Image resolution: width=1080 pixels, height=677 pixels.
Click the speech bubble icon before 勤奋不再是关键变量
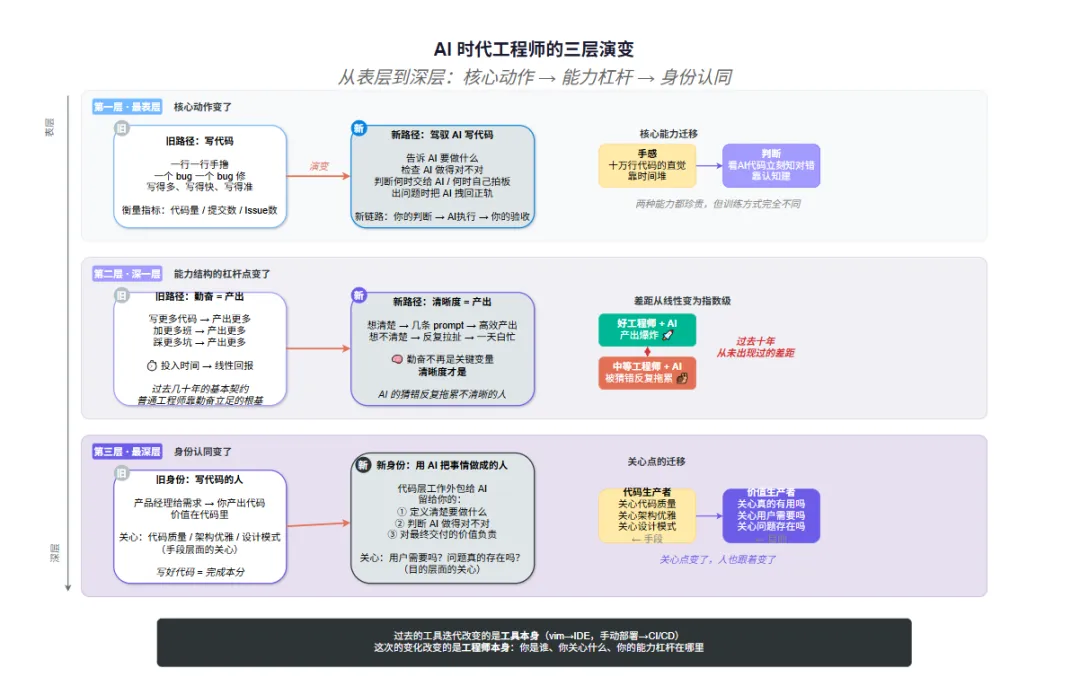click(x=397, y=359)
